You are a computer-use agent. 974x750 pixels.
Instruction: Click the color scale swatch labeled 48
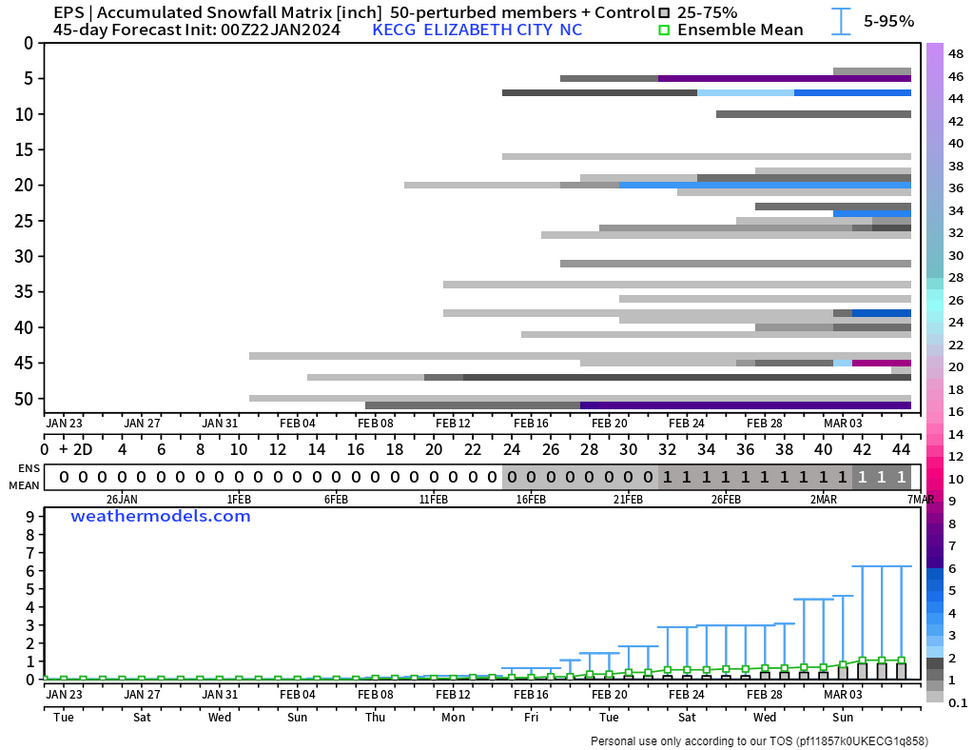[933, 54]
